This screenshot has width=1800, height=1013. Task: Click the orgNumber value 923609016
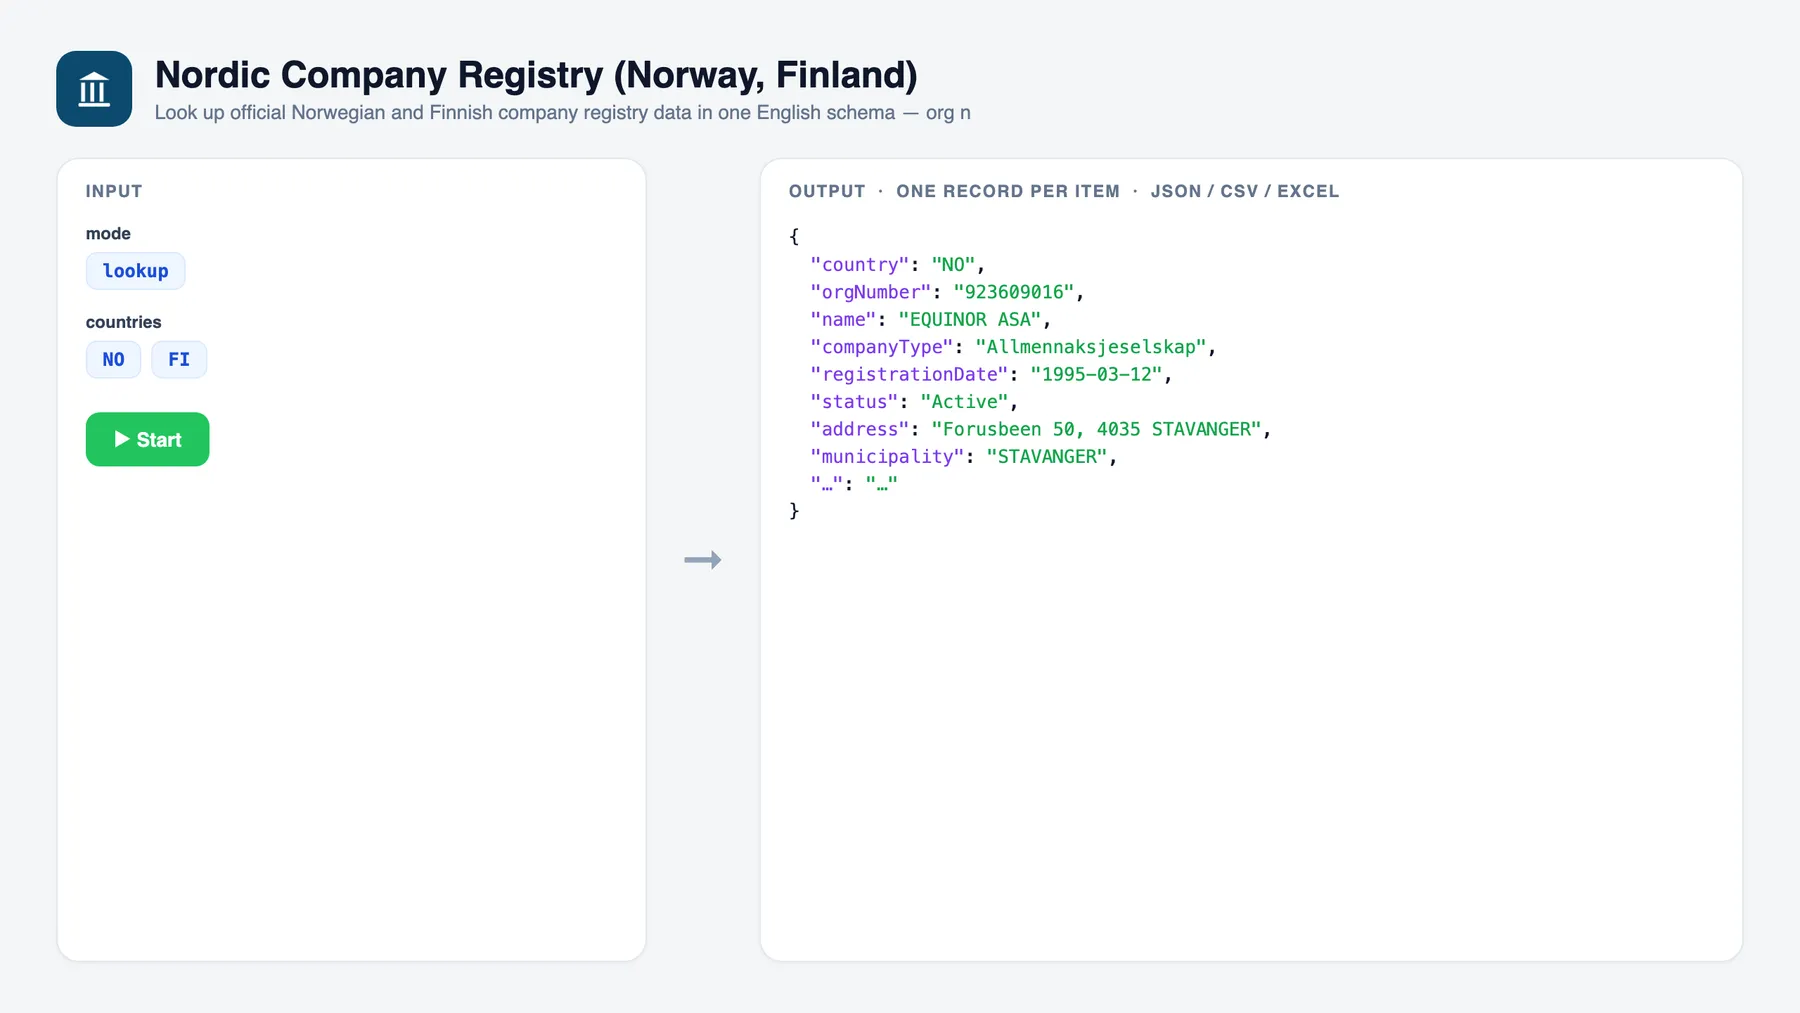(1013, 292)
